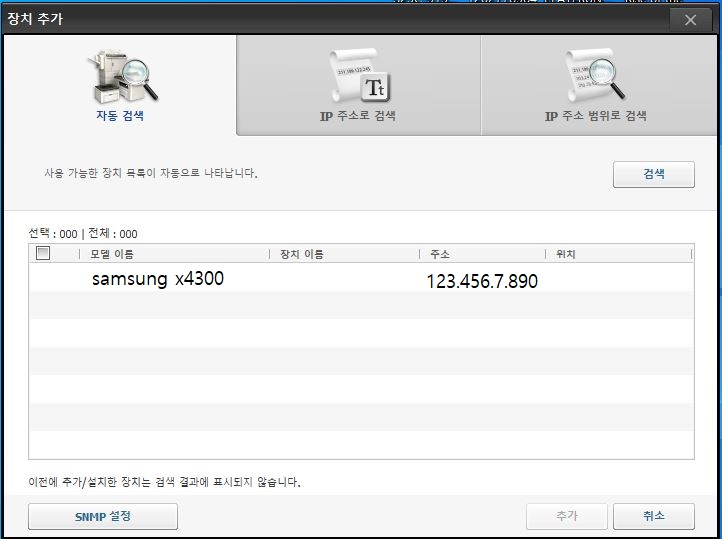The image size is (722, 539).
Task: Click the 검색 button
Action: [653, 174]
